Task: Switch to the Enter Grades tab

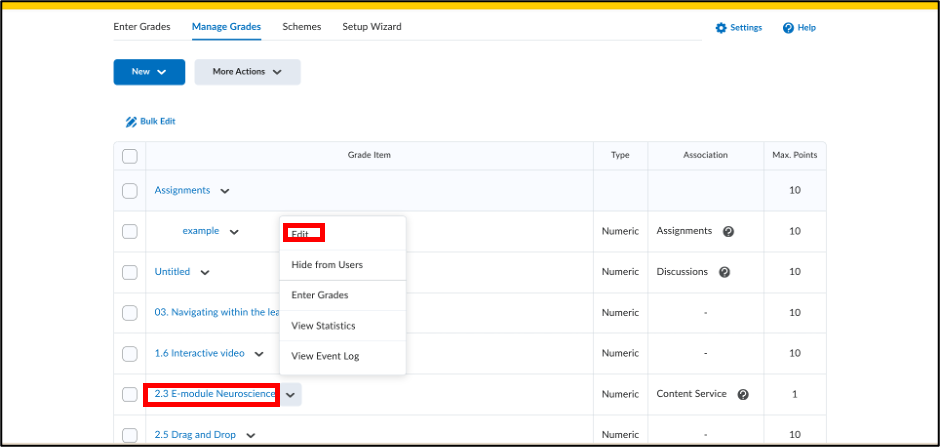Action: tap(142, 27)
